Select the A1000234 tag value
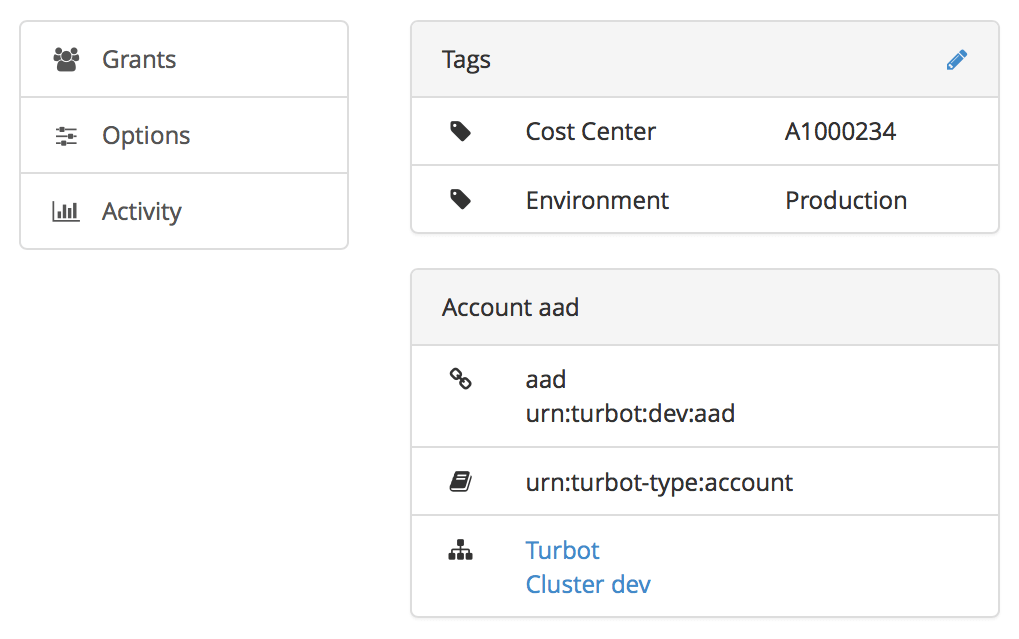Image resolution: width=1019 pixels, height=639 pixels. 840,131
